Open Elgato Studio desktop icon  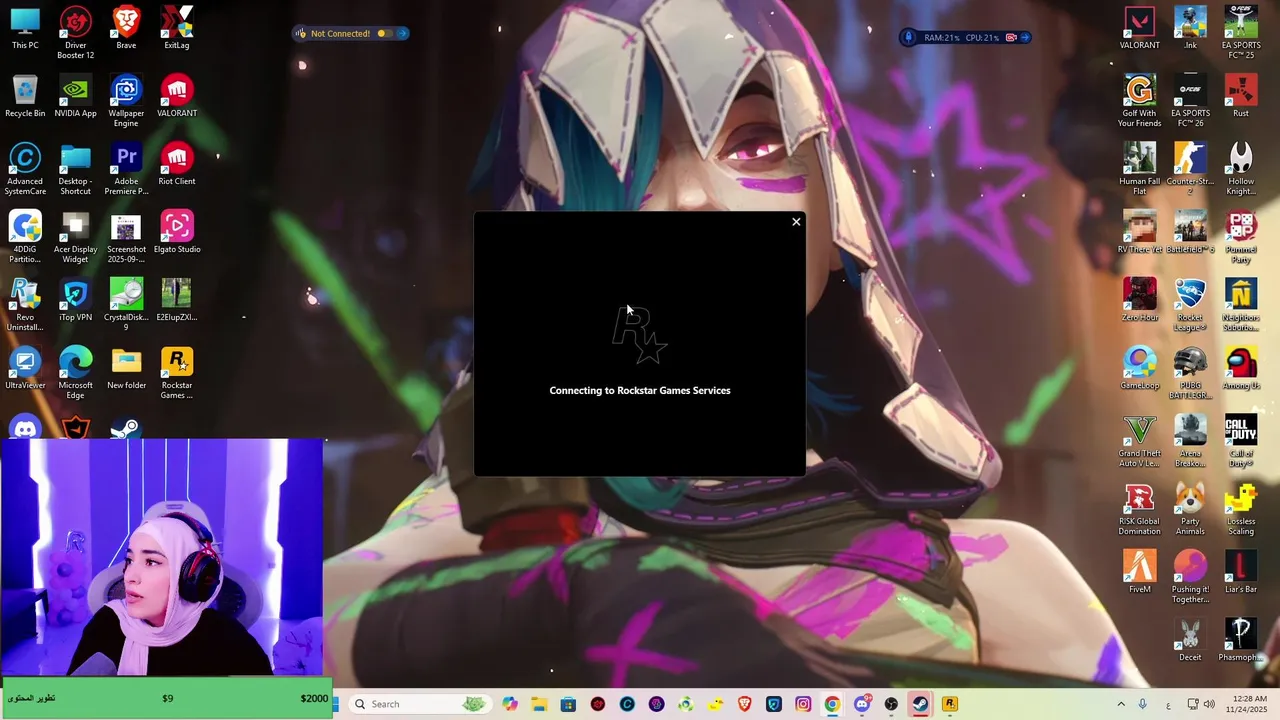tap(177, 232)
